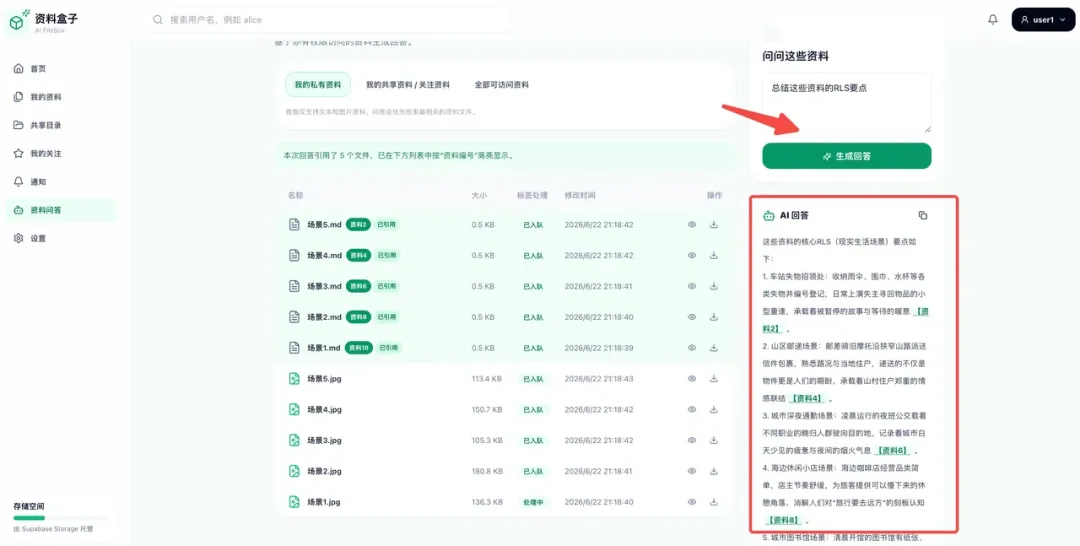Viewport: 1080px width, 546px height.
Task: Preview 场景4.jpg with eye icon
Action: [692, 409]
